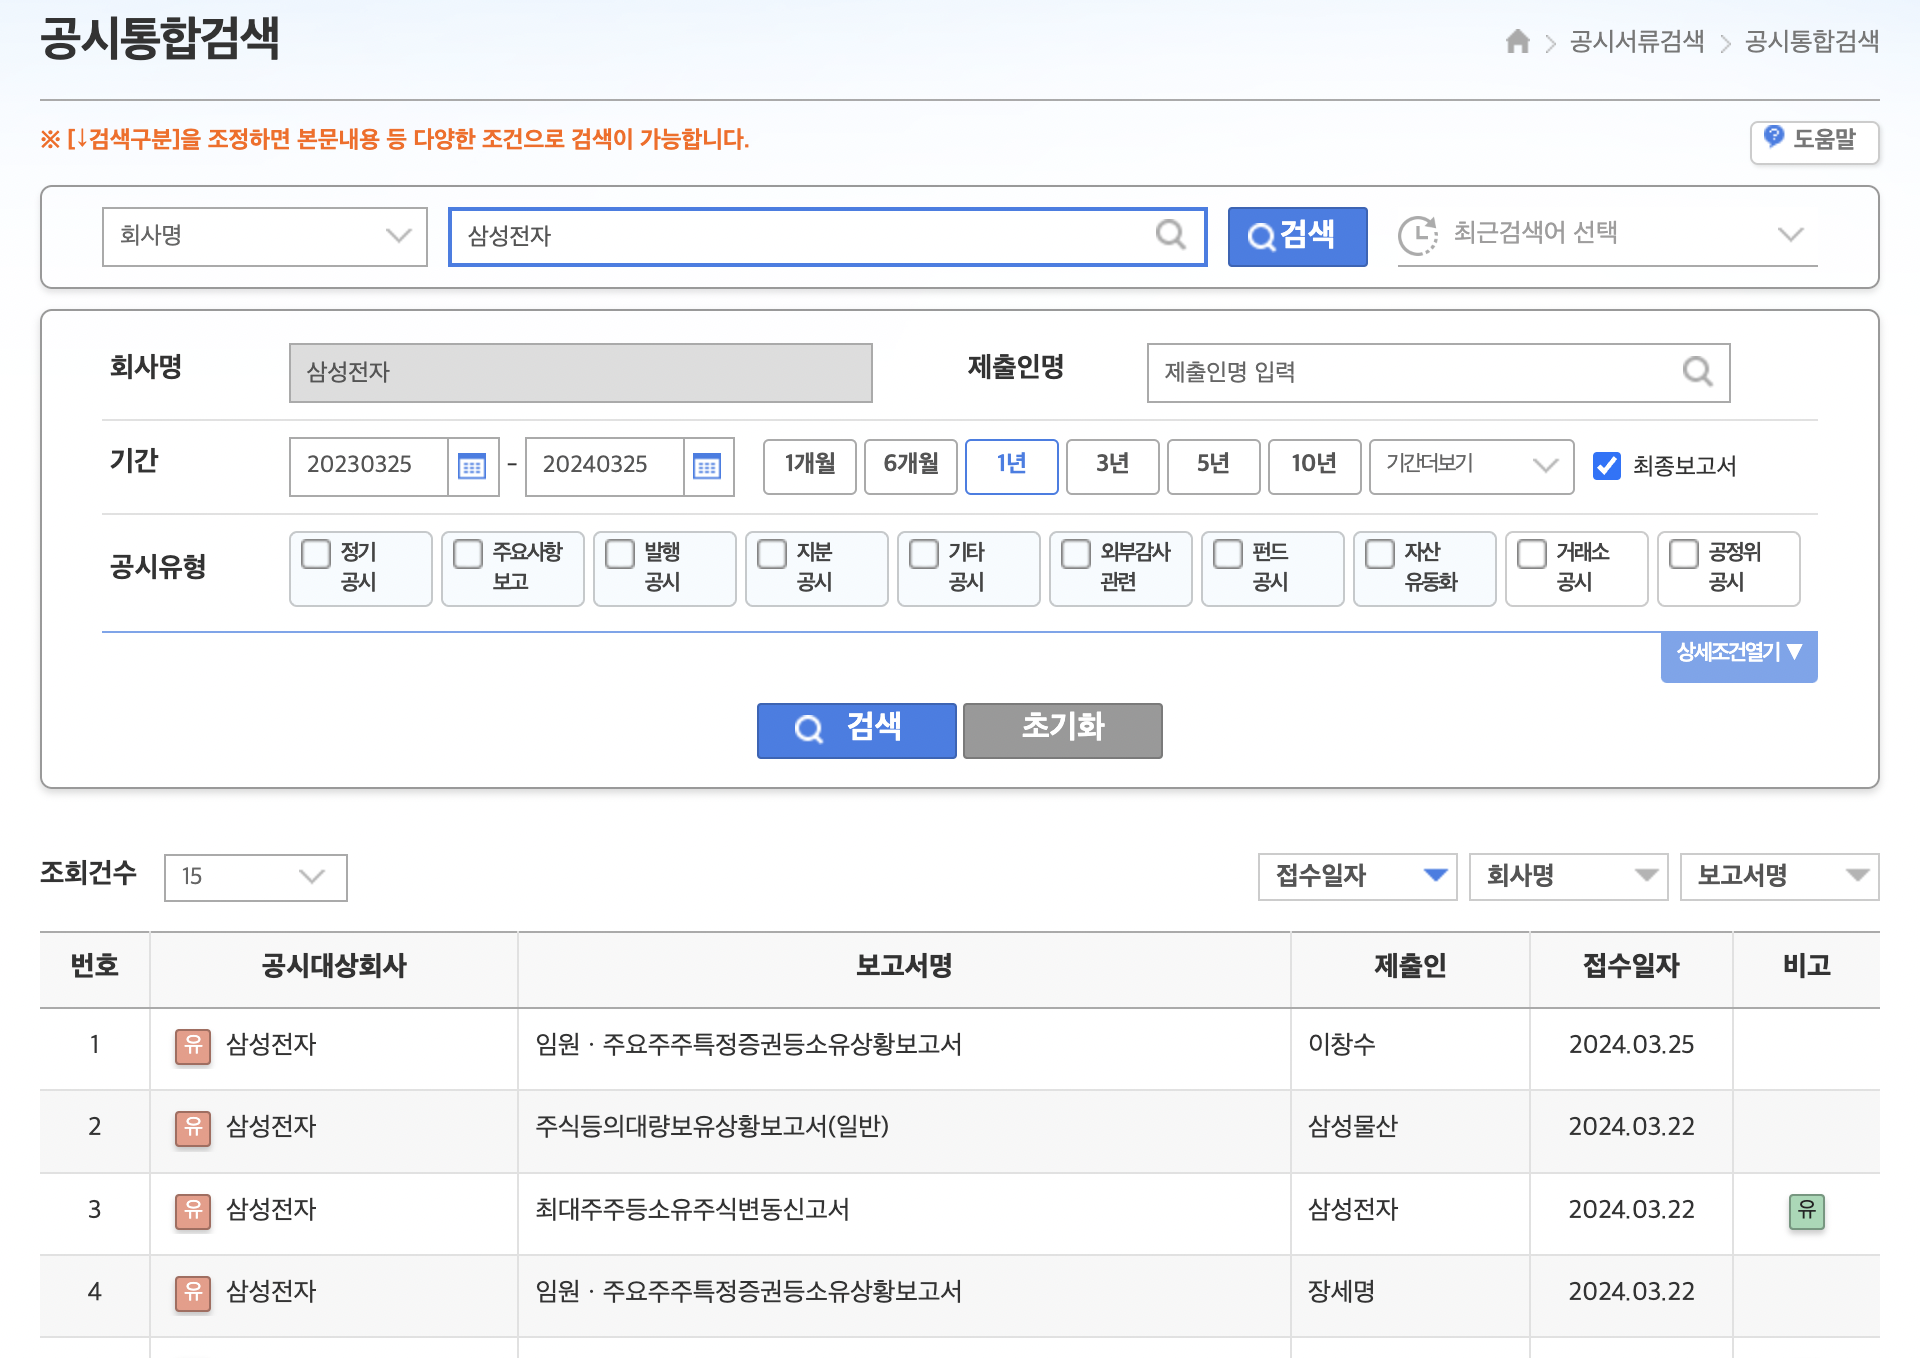Open the start date calendar picker
1920x1358 pixels.
click(472, 466)
